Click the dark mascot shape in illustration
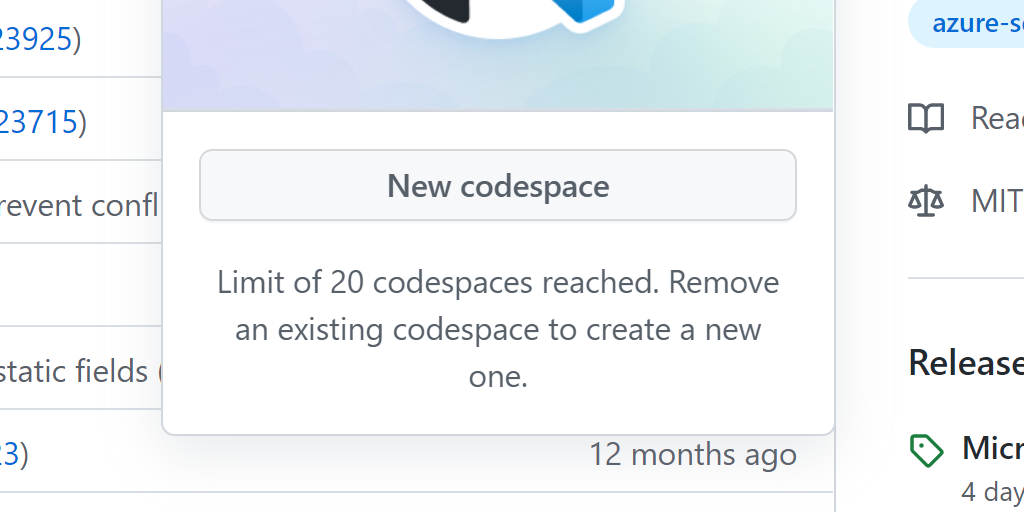Viewport: 1024px width, 512px height. tap(449, 8)
